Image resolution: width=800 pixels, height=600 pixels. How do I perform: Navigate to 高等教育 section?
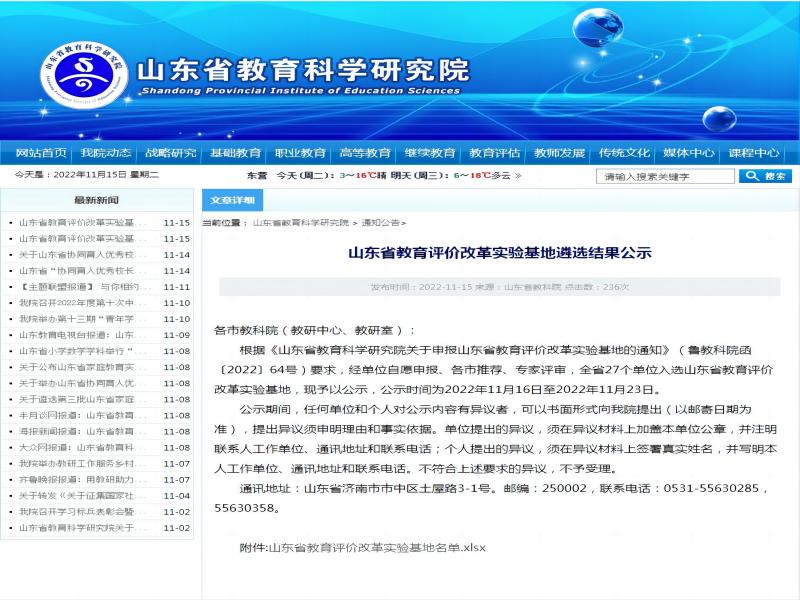(x=365, y=153)
